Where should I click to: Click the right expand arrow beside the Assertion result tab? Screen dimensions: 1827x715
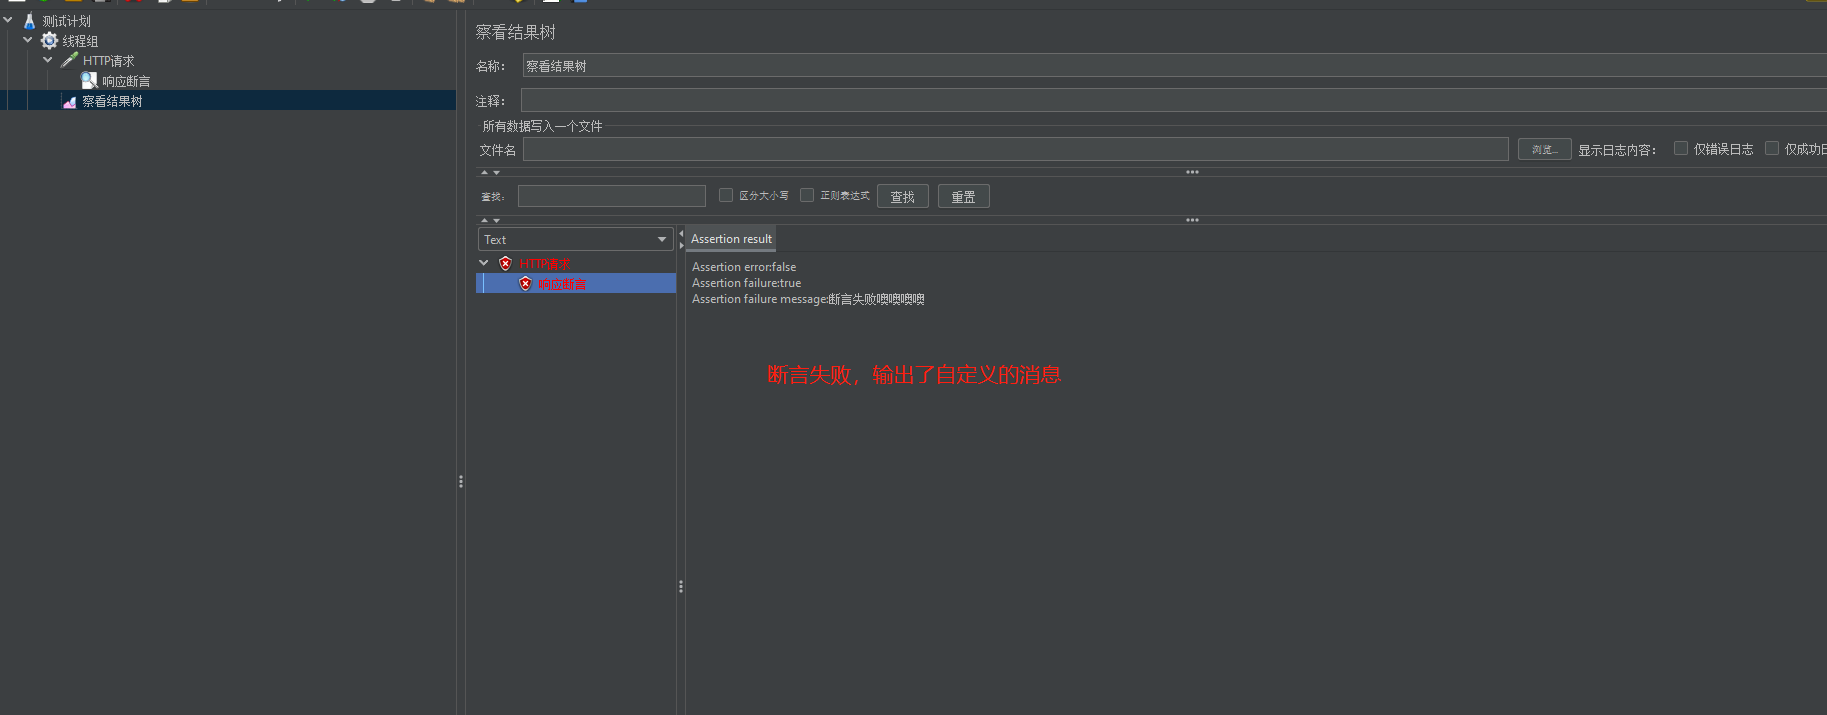[681, 245]
